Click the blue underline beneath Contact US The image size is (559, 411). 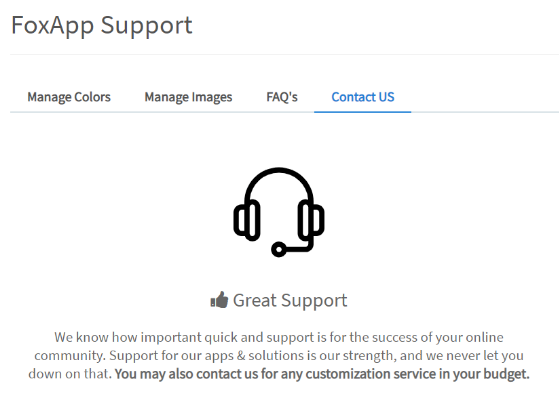(x=363, y=112)
